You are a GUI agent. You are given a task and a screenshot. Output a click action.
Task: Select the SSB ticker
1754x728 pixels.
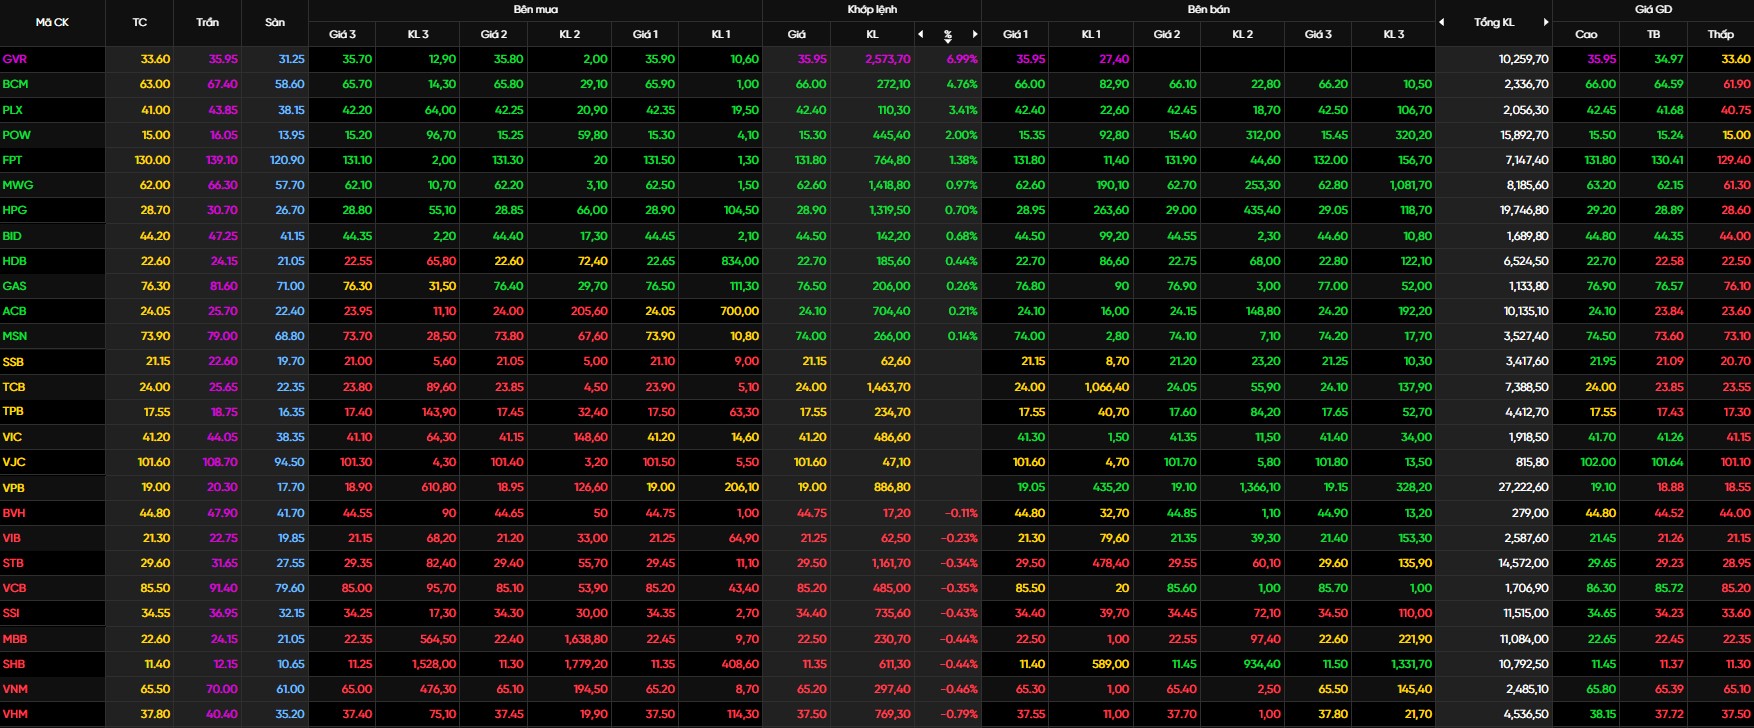click(13, 362)
